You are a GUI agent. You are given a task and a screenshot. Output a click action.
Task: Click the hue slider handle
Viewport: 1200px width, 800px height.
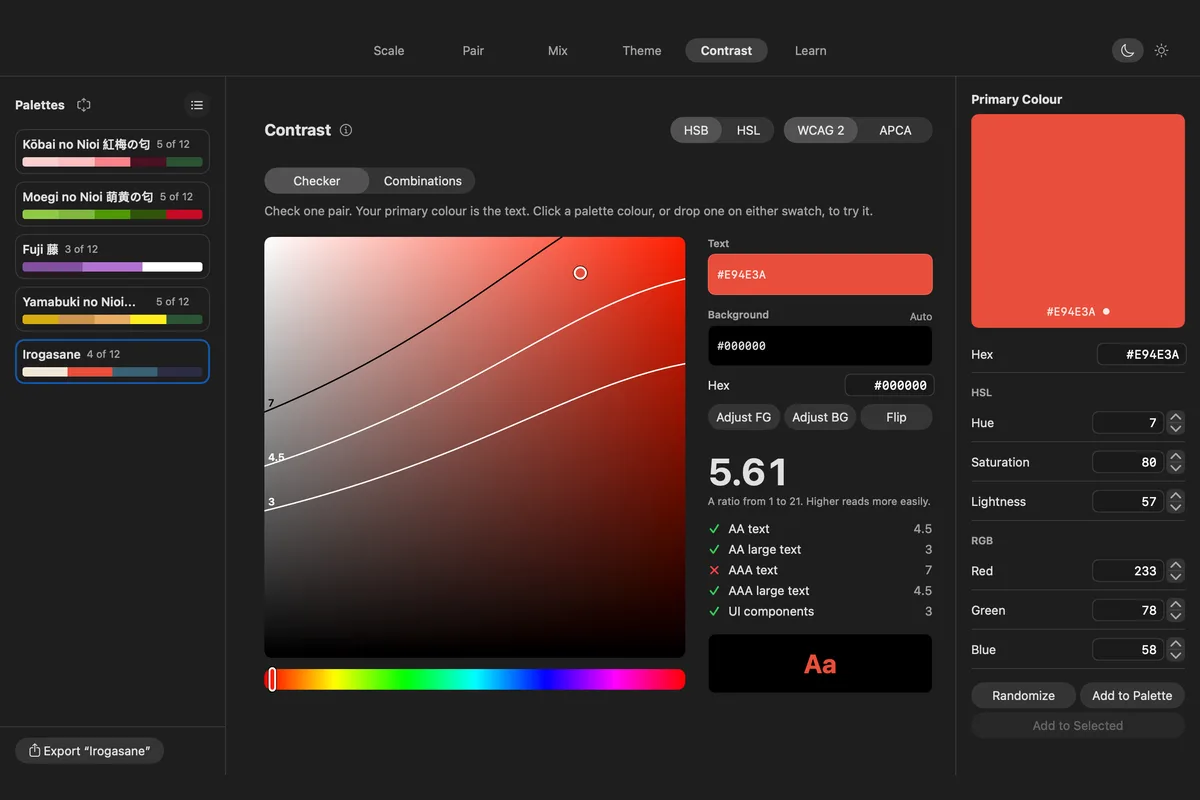272,680
